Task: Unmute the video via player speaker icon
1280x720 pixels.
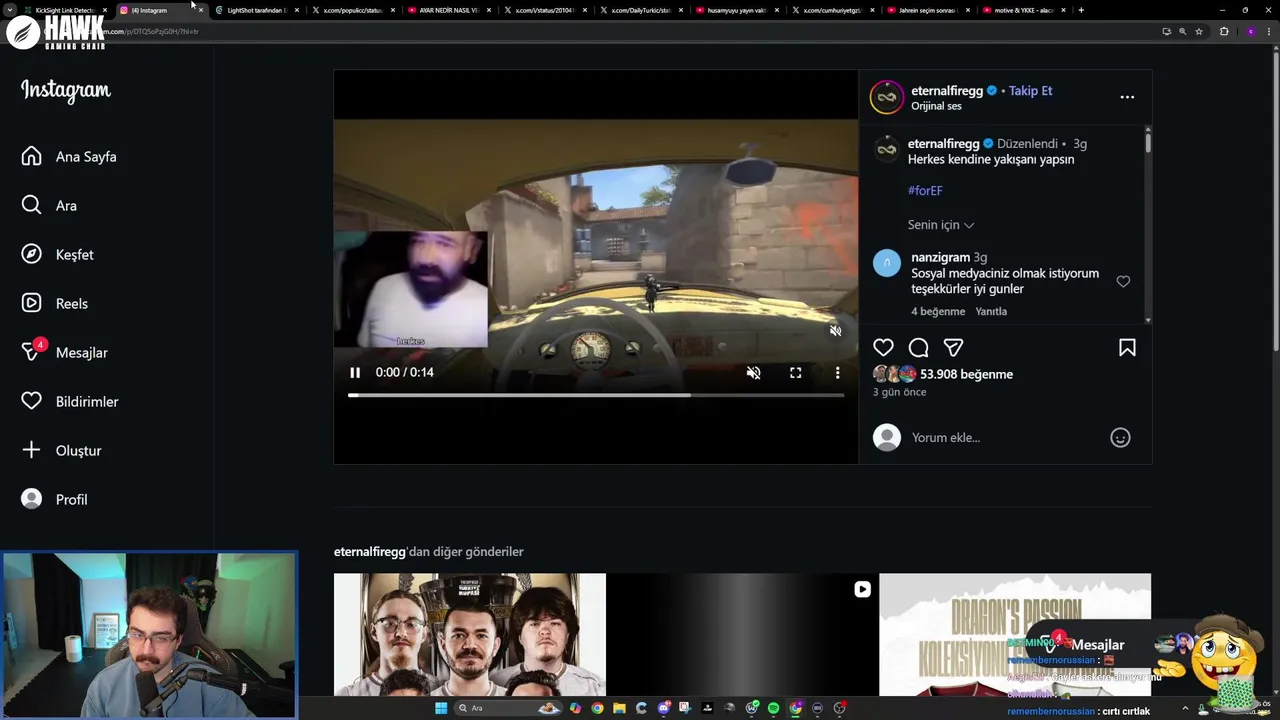Action: (x=754, y=373)
